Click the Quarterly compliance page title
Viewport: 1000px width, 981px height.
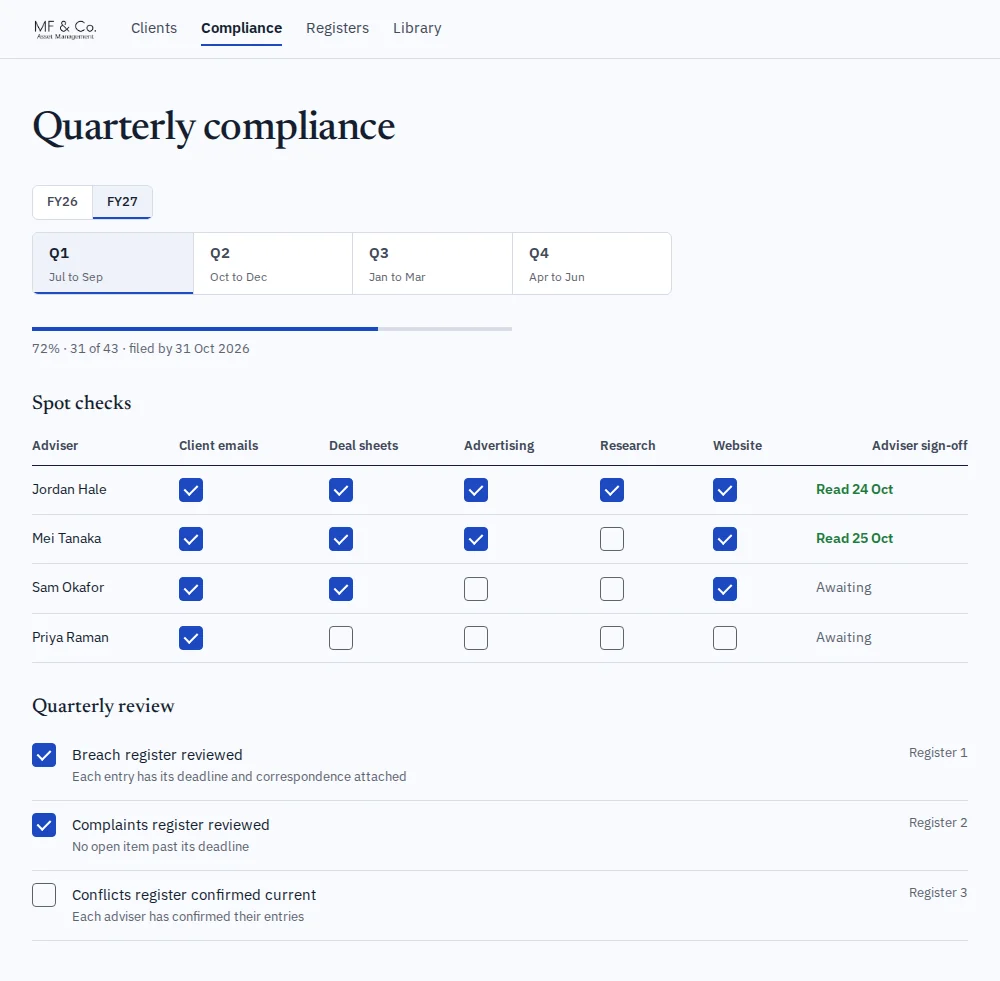click(x=214, y=127)
